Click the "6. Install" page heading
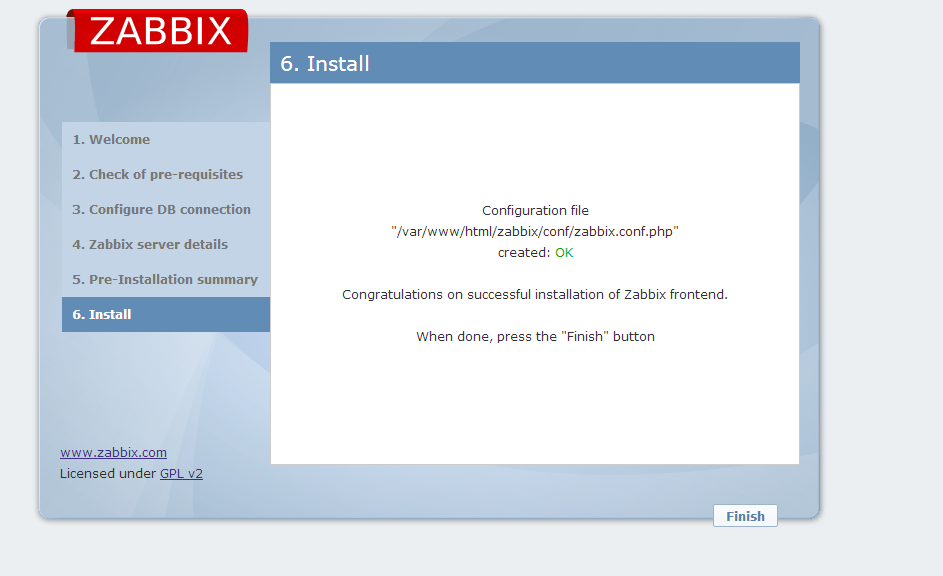943x576 pixels. pyautogui.click(x=325, y=64)
